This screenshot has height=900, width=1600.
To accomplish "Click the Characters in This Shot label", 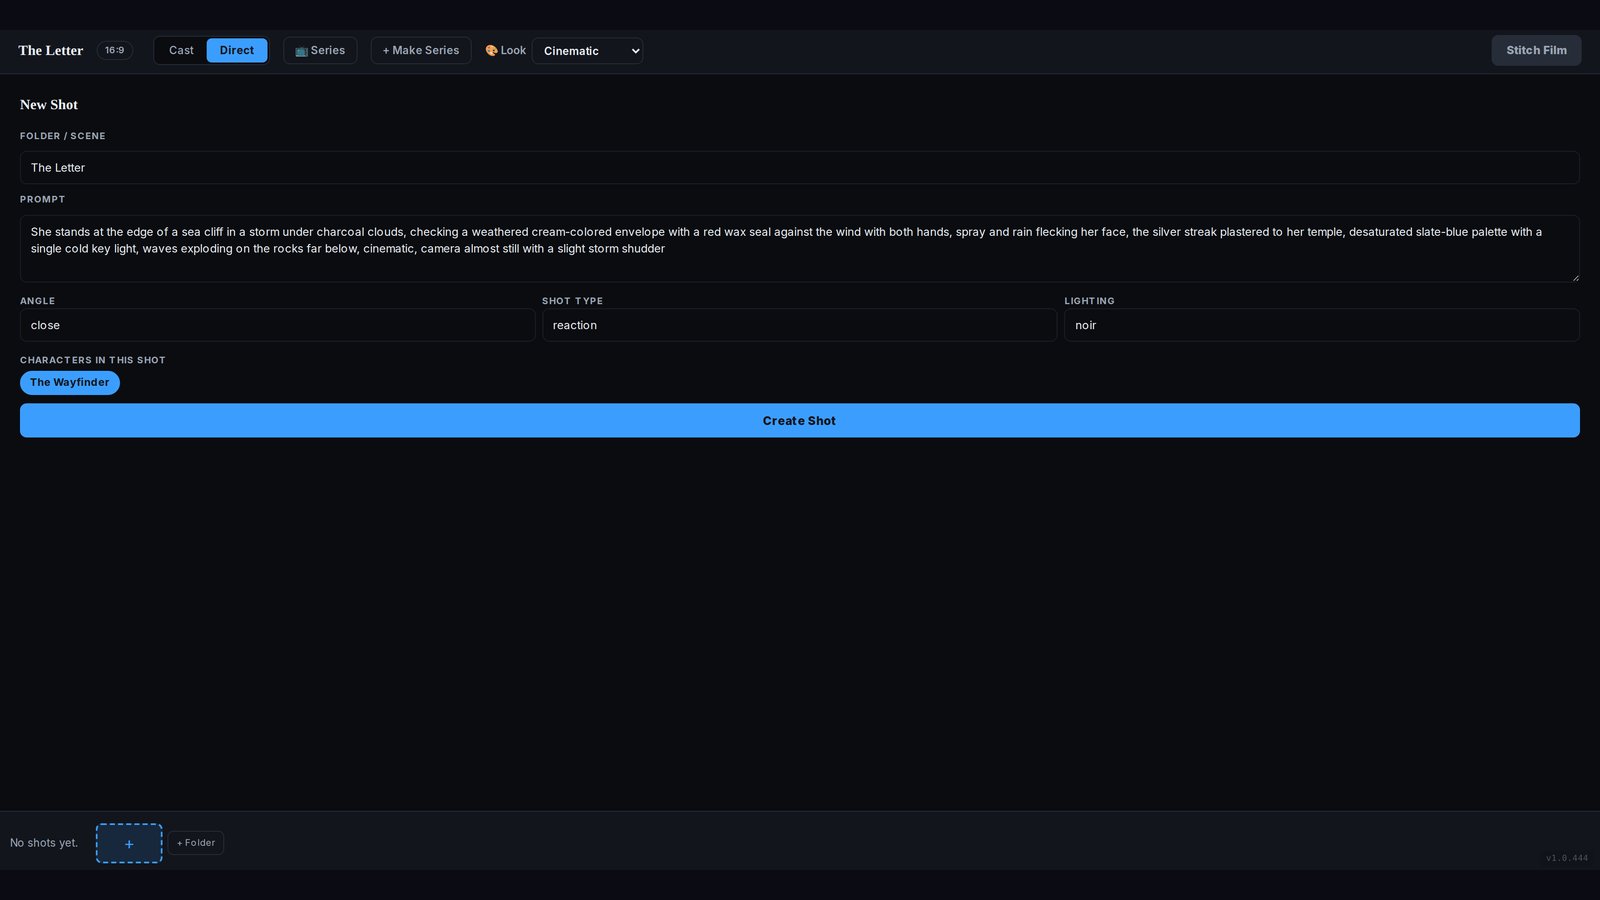I will point(93,360).
